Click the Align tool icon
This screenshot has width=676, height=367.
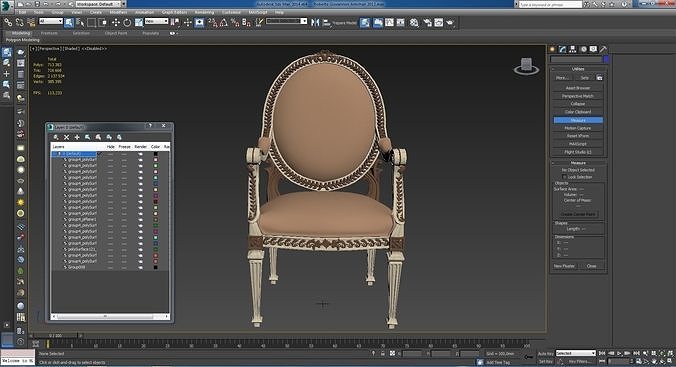(x=326, y=22)
